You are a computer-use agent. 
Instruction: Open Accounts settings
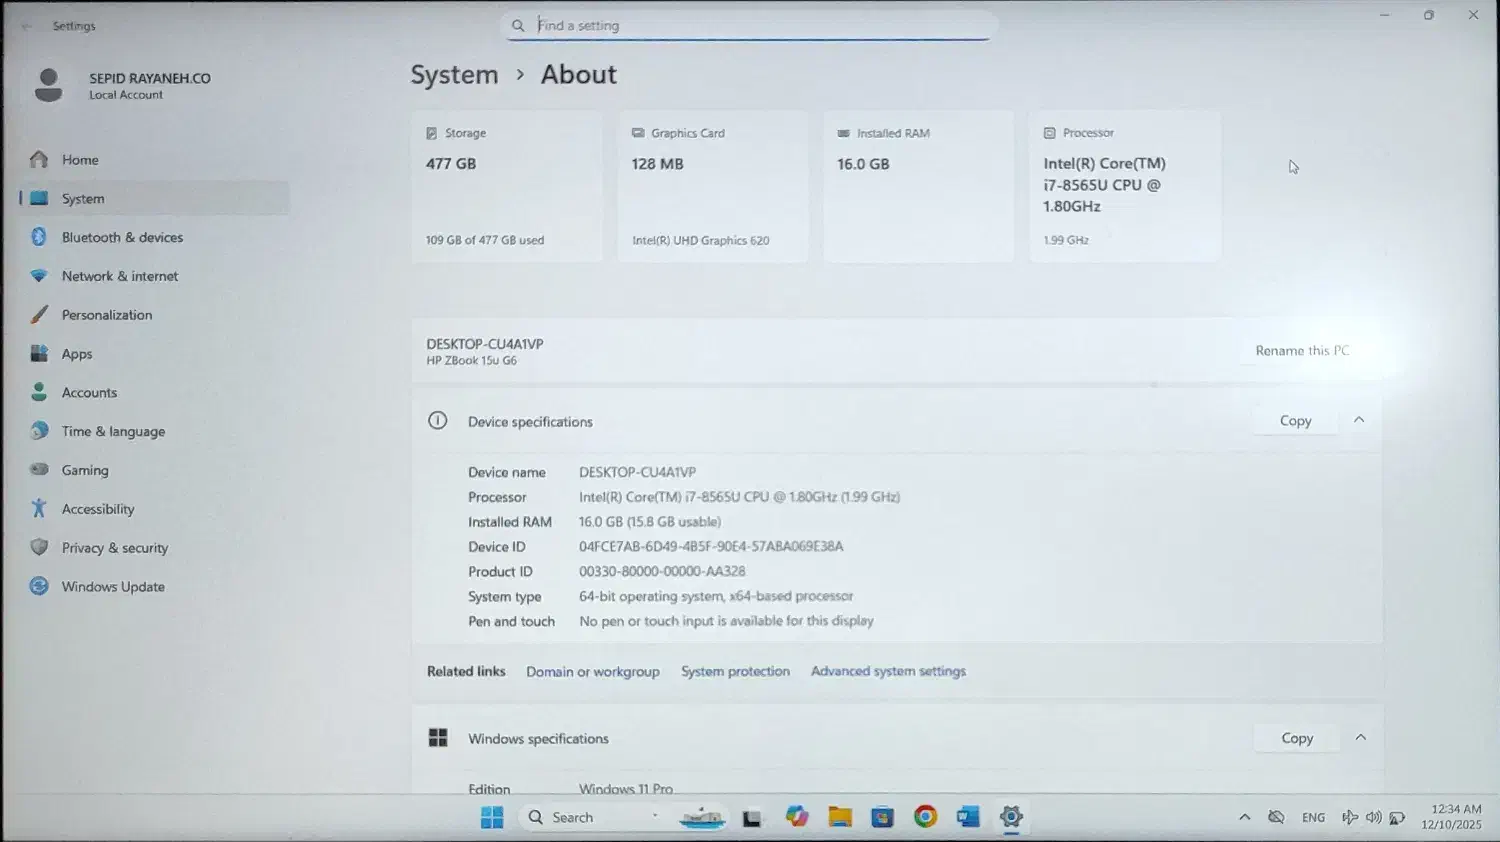(89, 392)
